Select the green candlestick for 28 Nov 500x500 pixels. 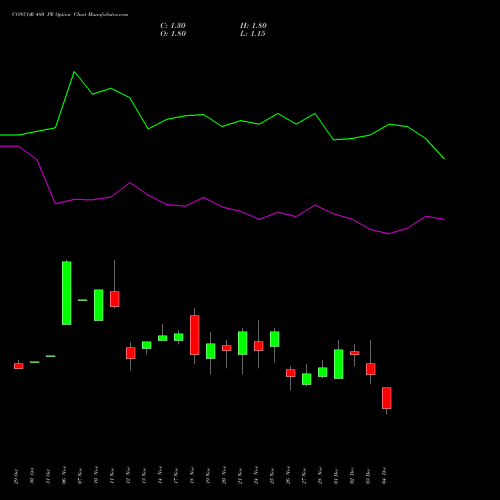point(323,372)
